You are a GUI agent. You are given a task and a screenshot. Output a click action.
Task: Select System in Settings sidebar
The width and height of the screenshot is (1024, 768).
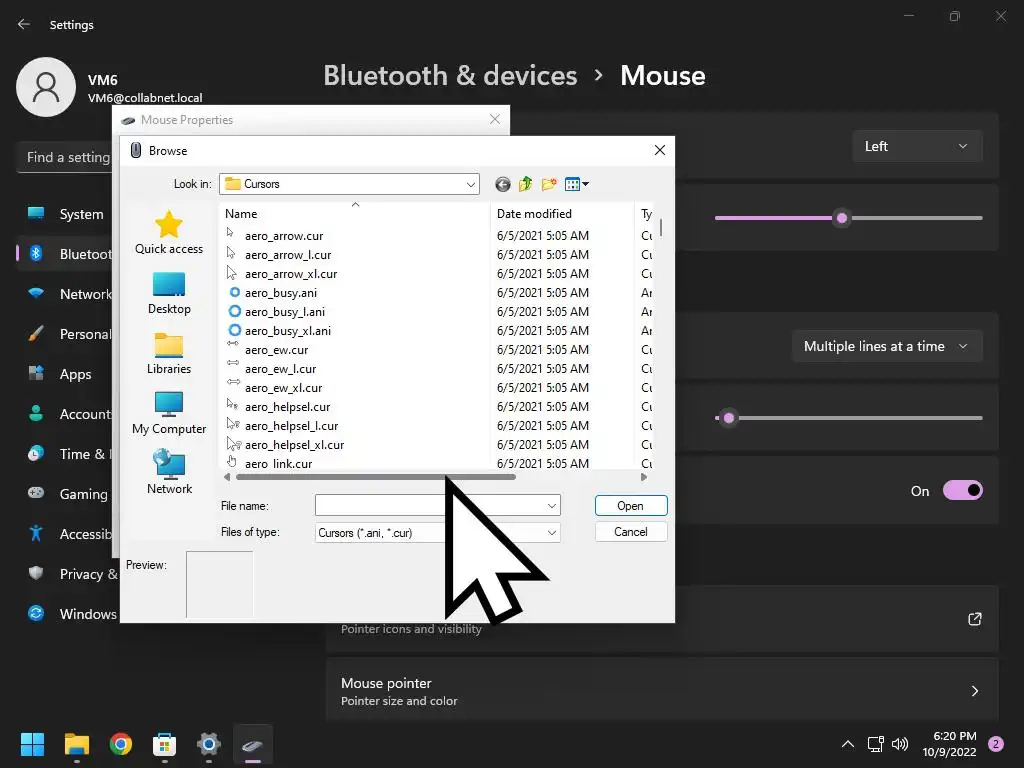coord(65,214)
